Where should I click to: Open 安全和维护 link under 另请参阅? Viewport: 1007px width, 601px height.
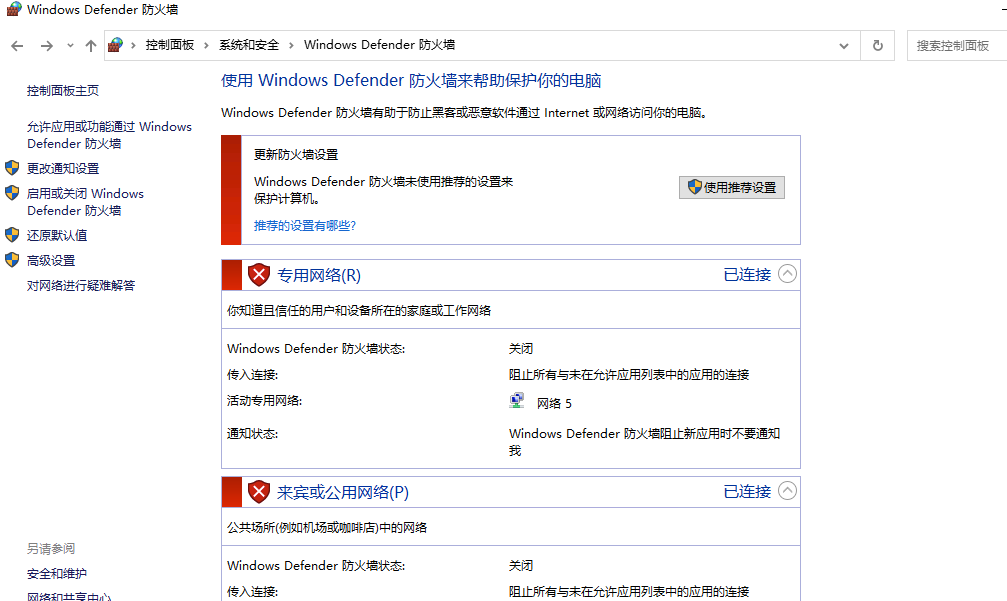click(57, 573)
